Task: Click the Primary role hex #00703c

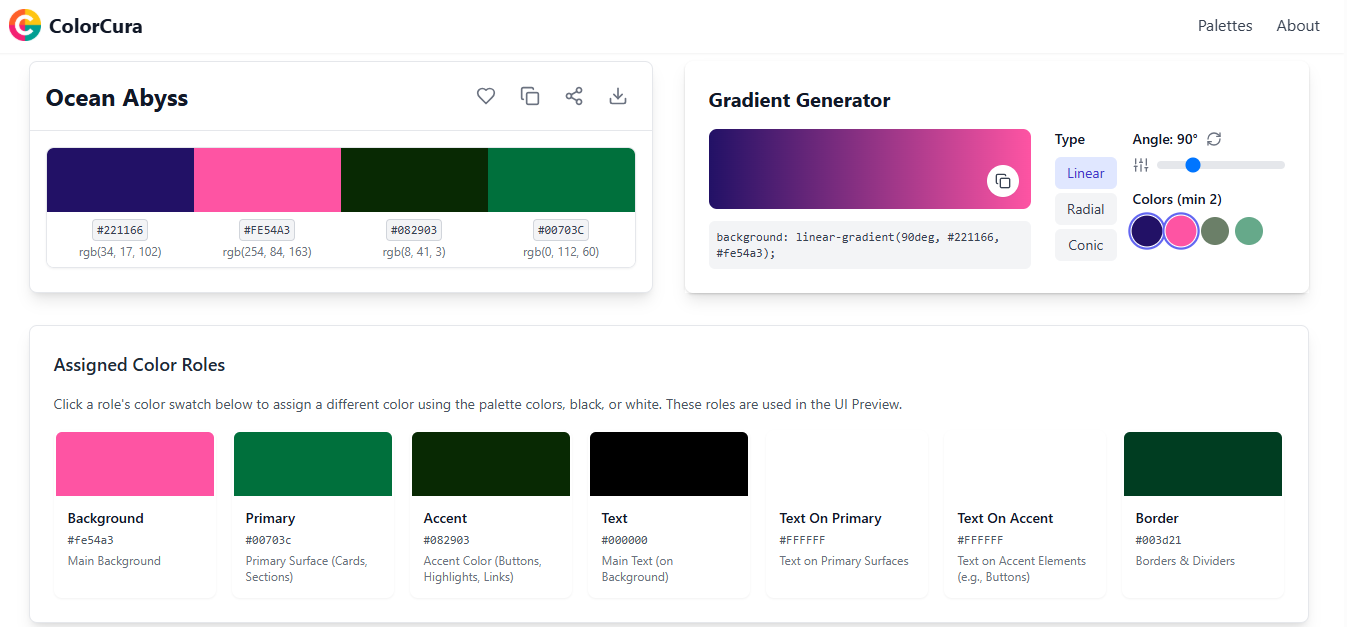Action: (x=269, y=540)
